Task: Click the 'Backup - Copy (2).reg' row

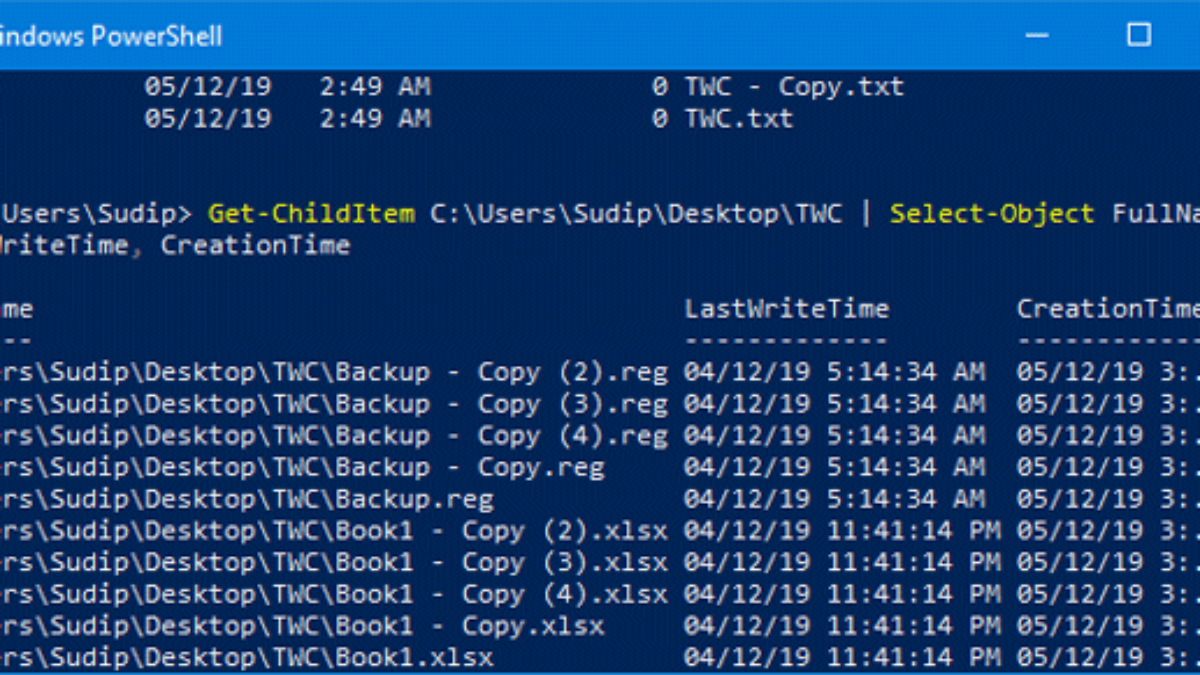Action: click(x=333, y=373)
